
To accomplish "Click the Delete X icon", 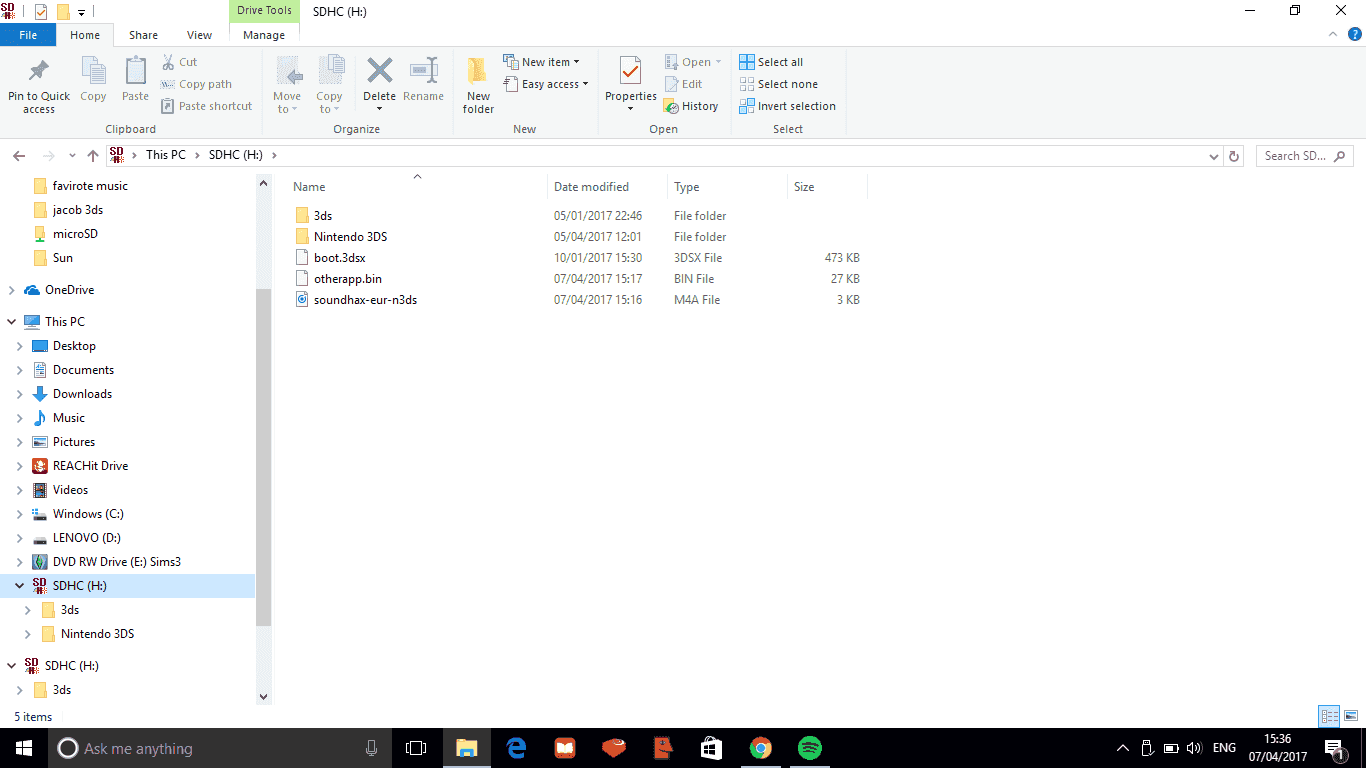I will click(x=379, y=71).
